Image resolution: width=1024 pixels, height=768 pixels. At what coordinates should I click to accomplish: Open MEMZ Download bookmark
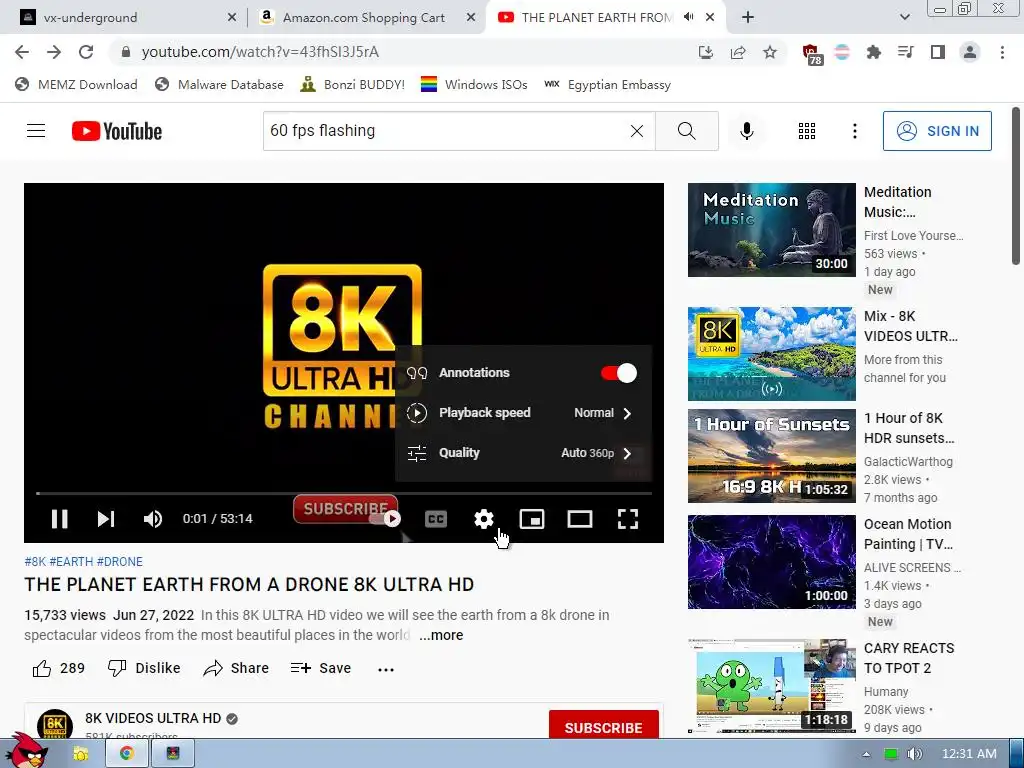point(77,84)
